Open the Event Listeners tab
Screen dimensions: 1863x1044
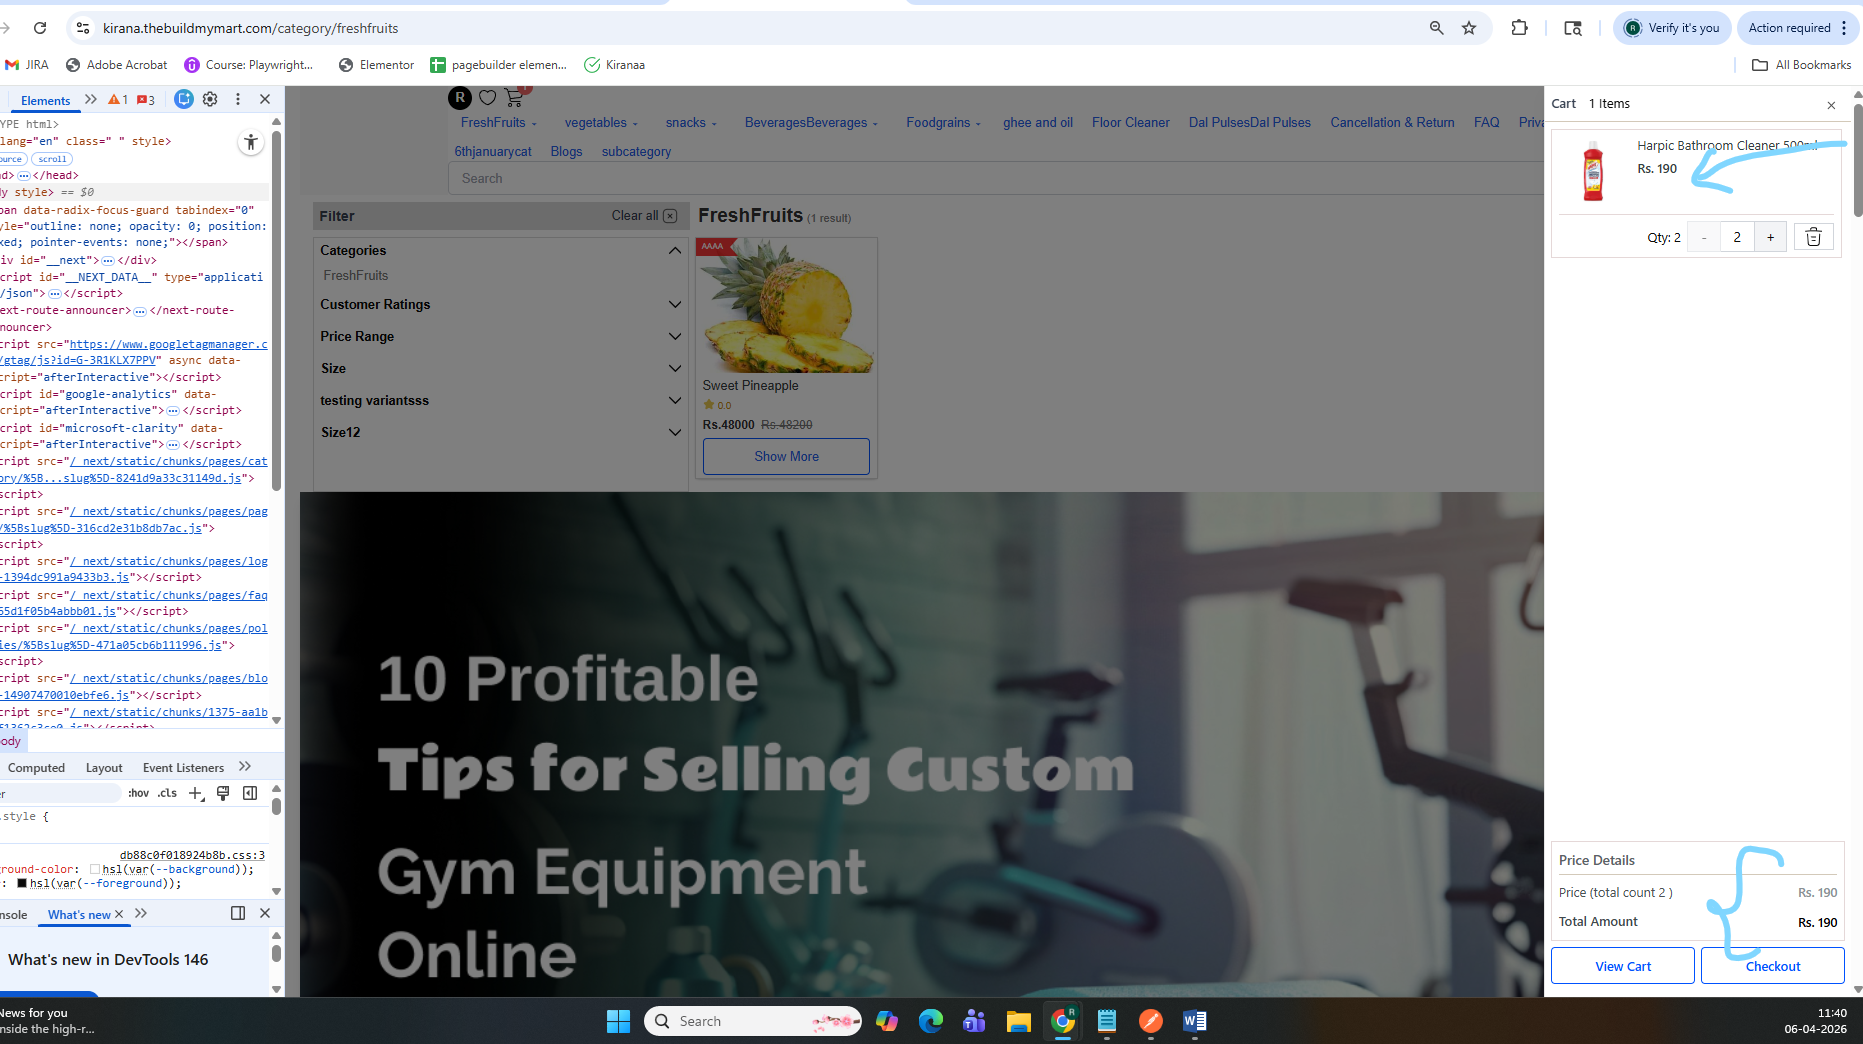point(183,768)
